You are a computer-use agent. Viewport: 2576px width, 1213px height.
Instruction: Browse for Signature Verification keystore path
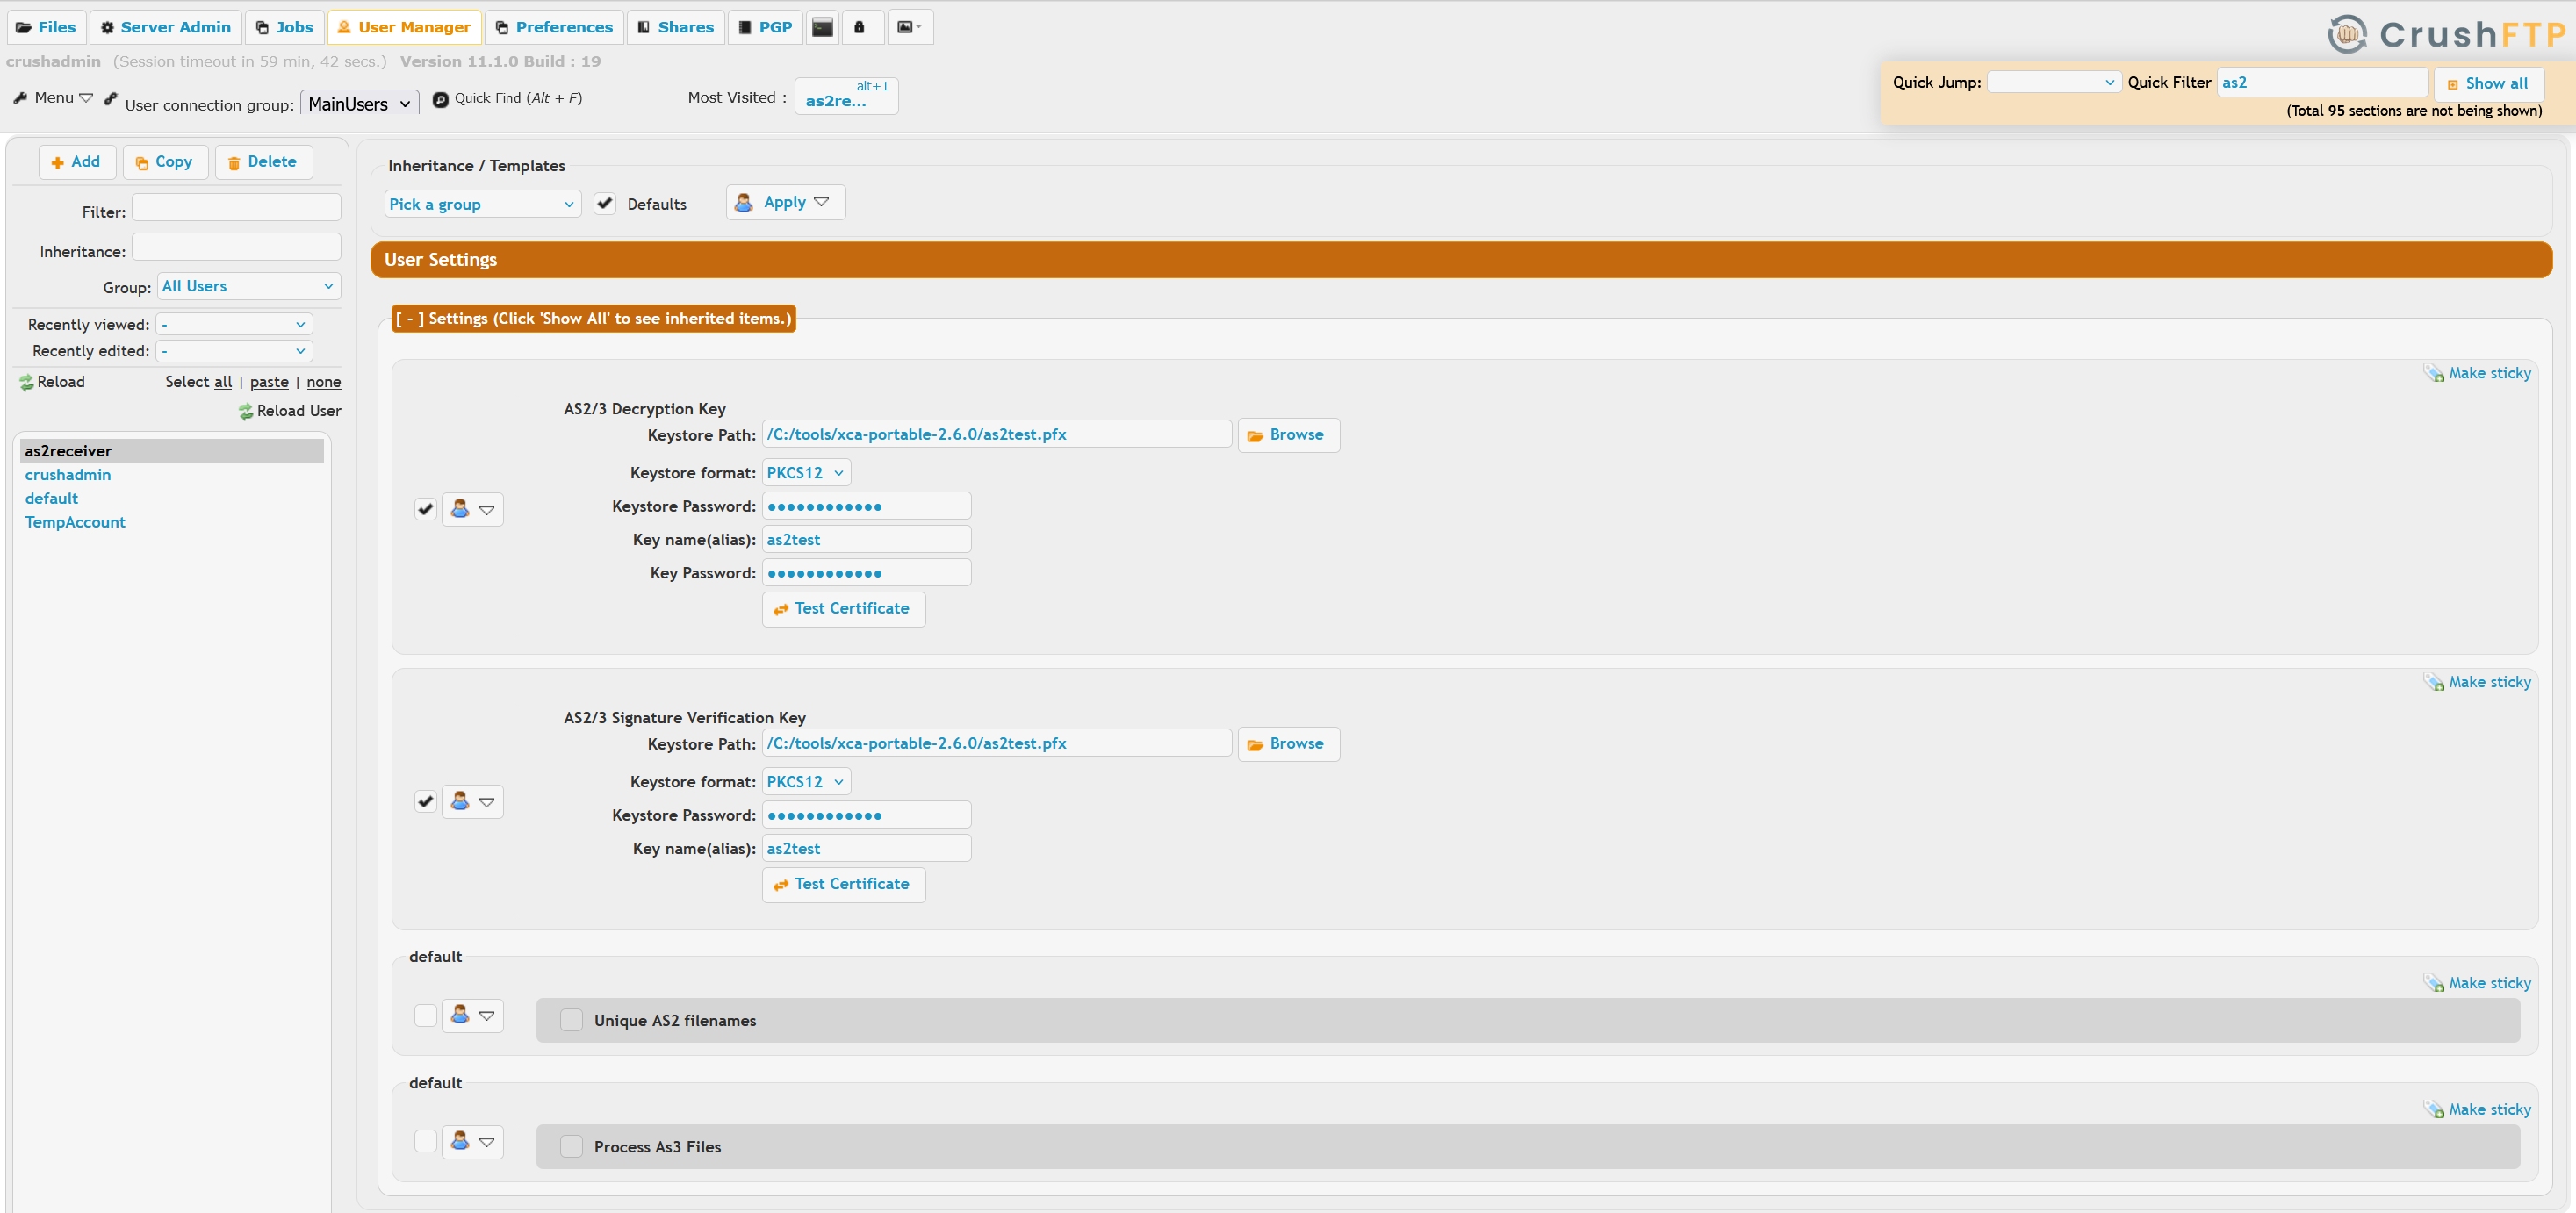(x=1288, y=744)
